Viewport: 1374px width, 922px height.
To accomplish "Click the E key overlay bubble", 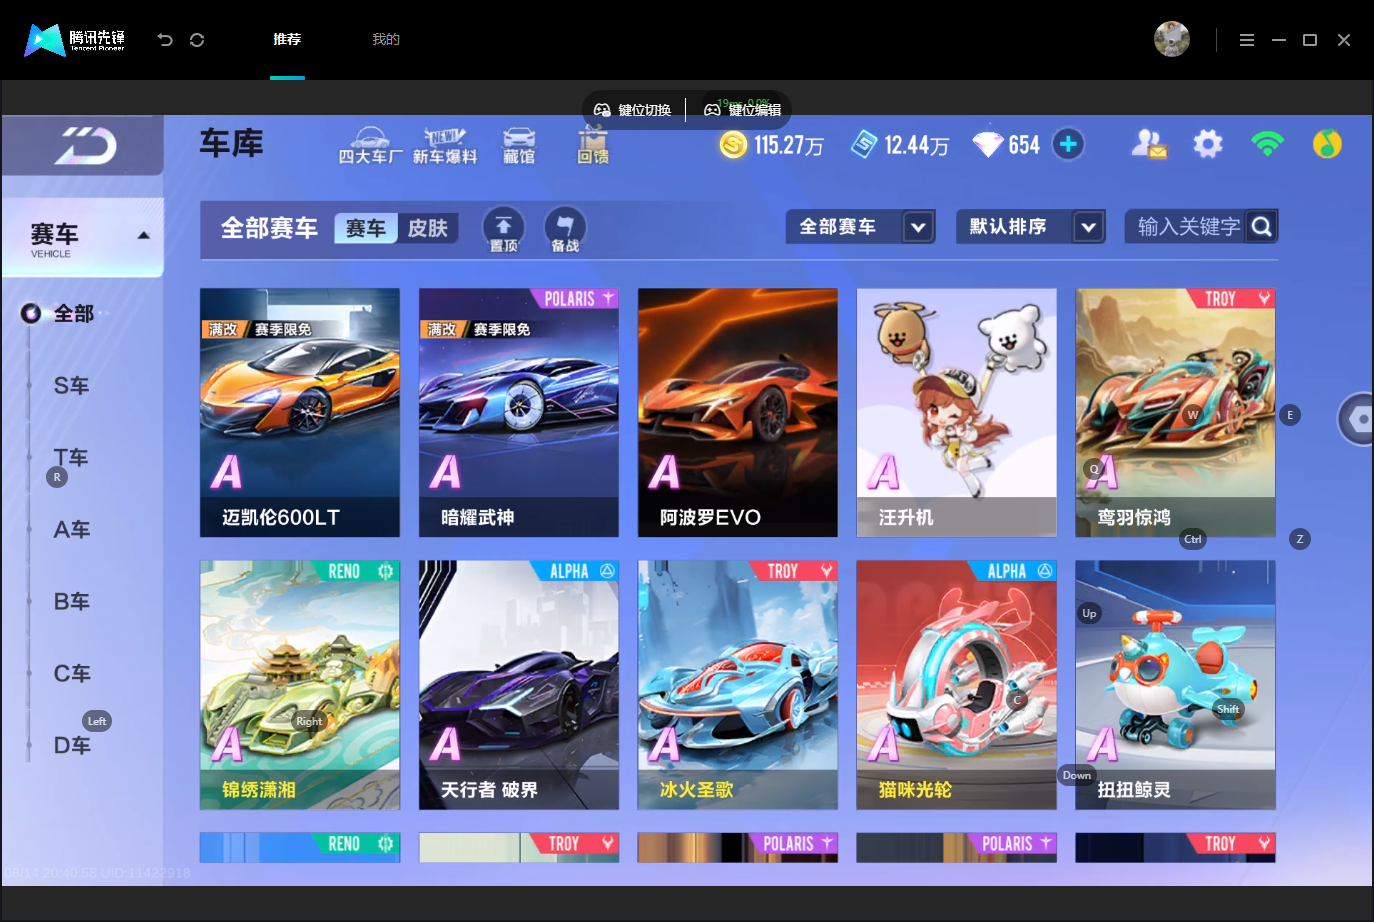I will coord(1290,415).
